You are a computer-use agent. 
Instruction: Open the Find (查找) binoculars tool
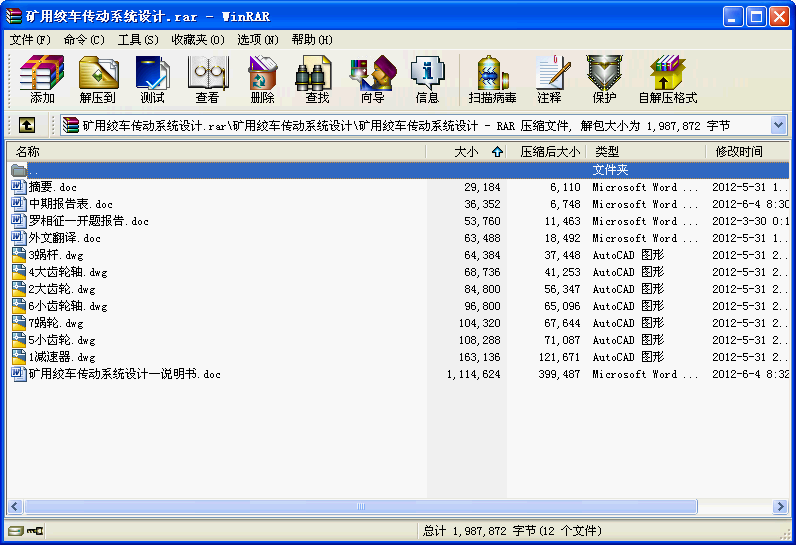pos(317,80)
